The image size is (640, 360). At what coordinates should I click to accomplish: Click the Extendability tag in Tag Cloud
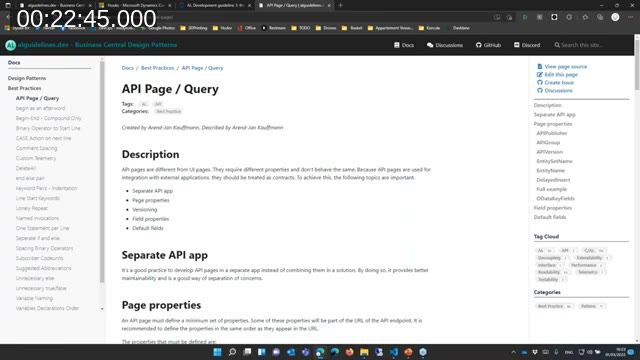tap(592, 258)
